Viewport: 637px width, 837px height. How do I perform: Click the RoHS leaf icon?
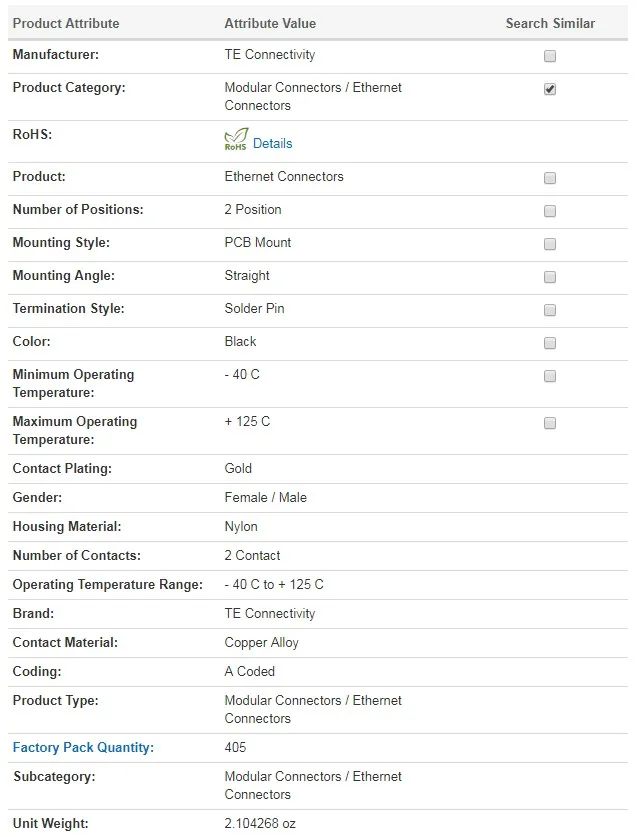236,141
